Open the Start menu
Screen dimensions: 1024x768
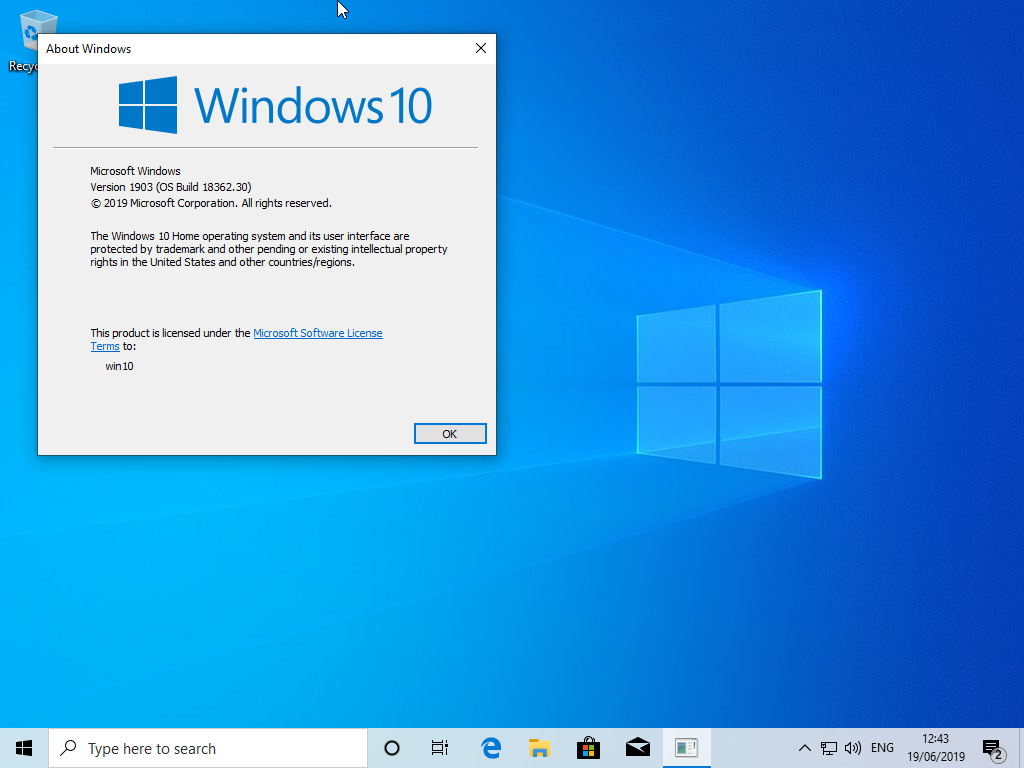24,748
